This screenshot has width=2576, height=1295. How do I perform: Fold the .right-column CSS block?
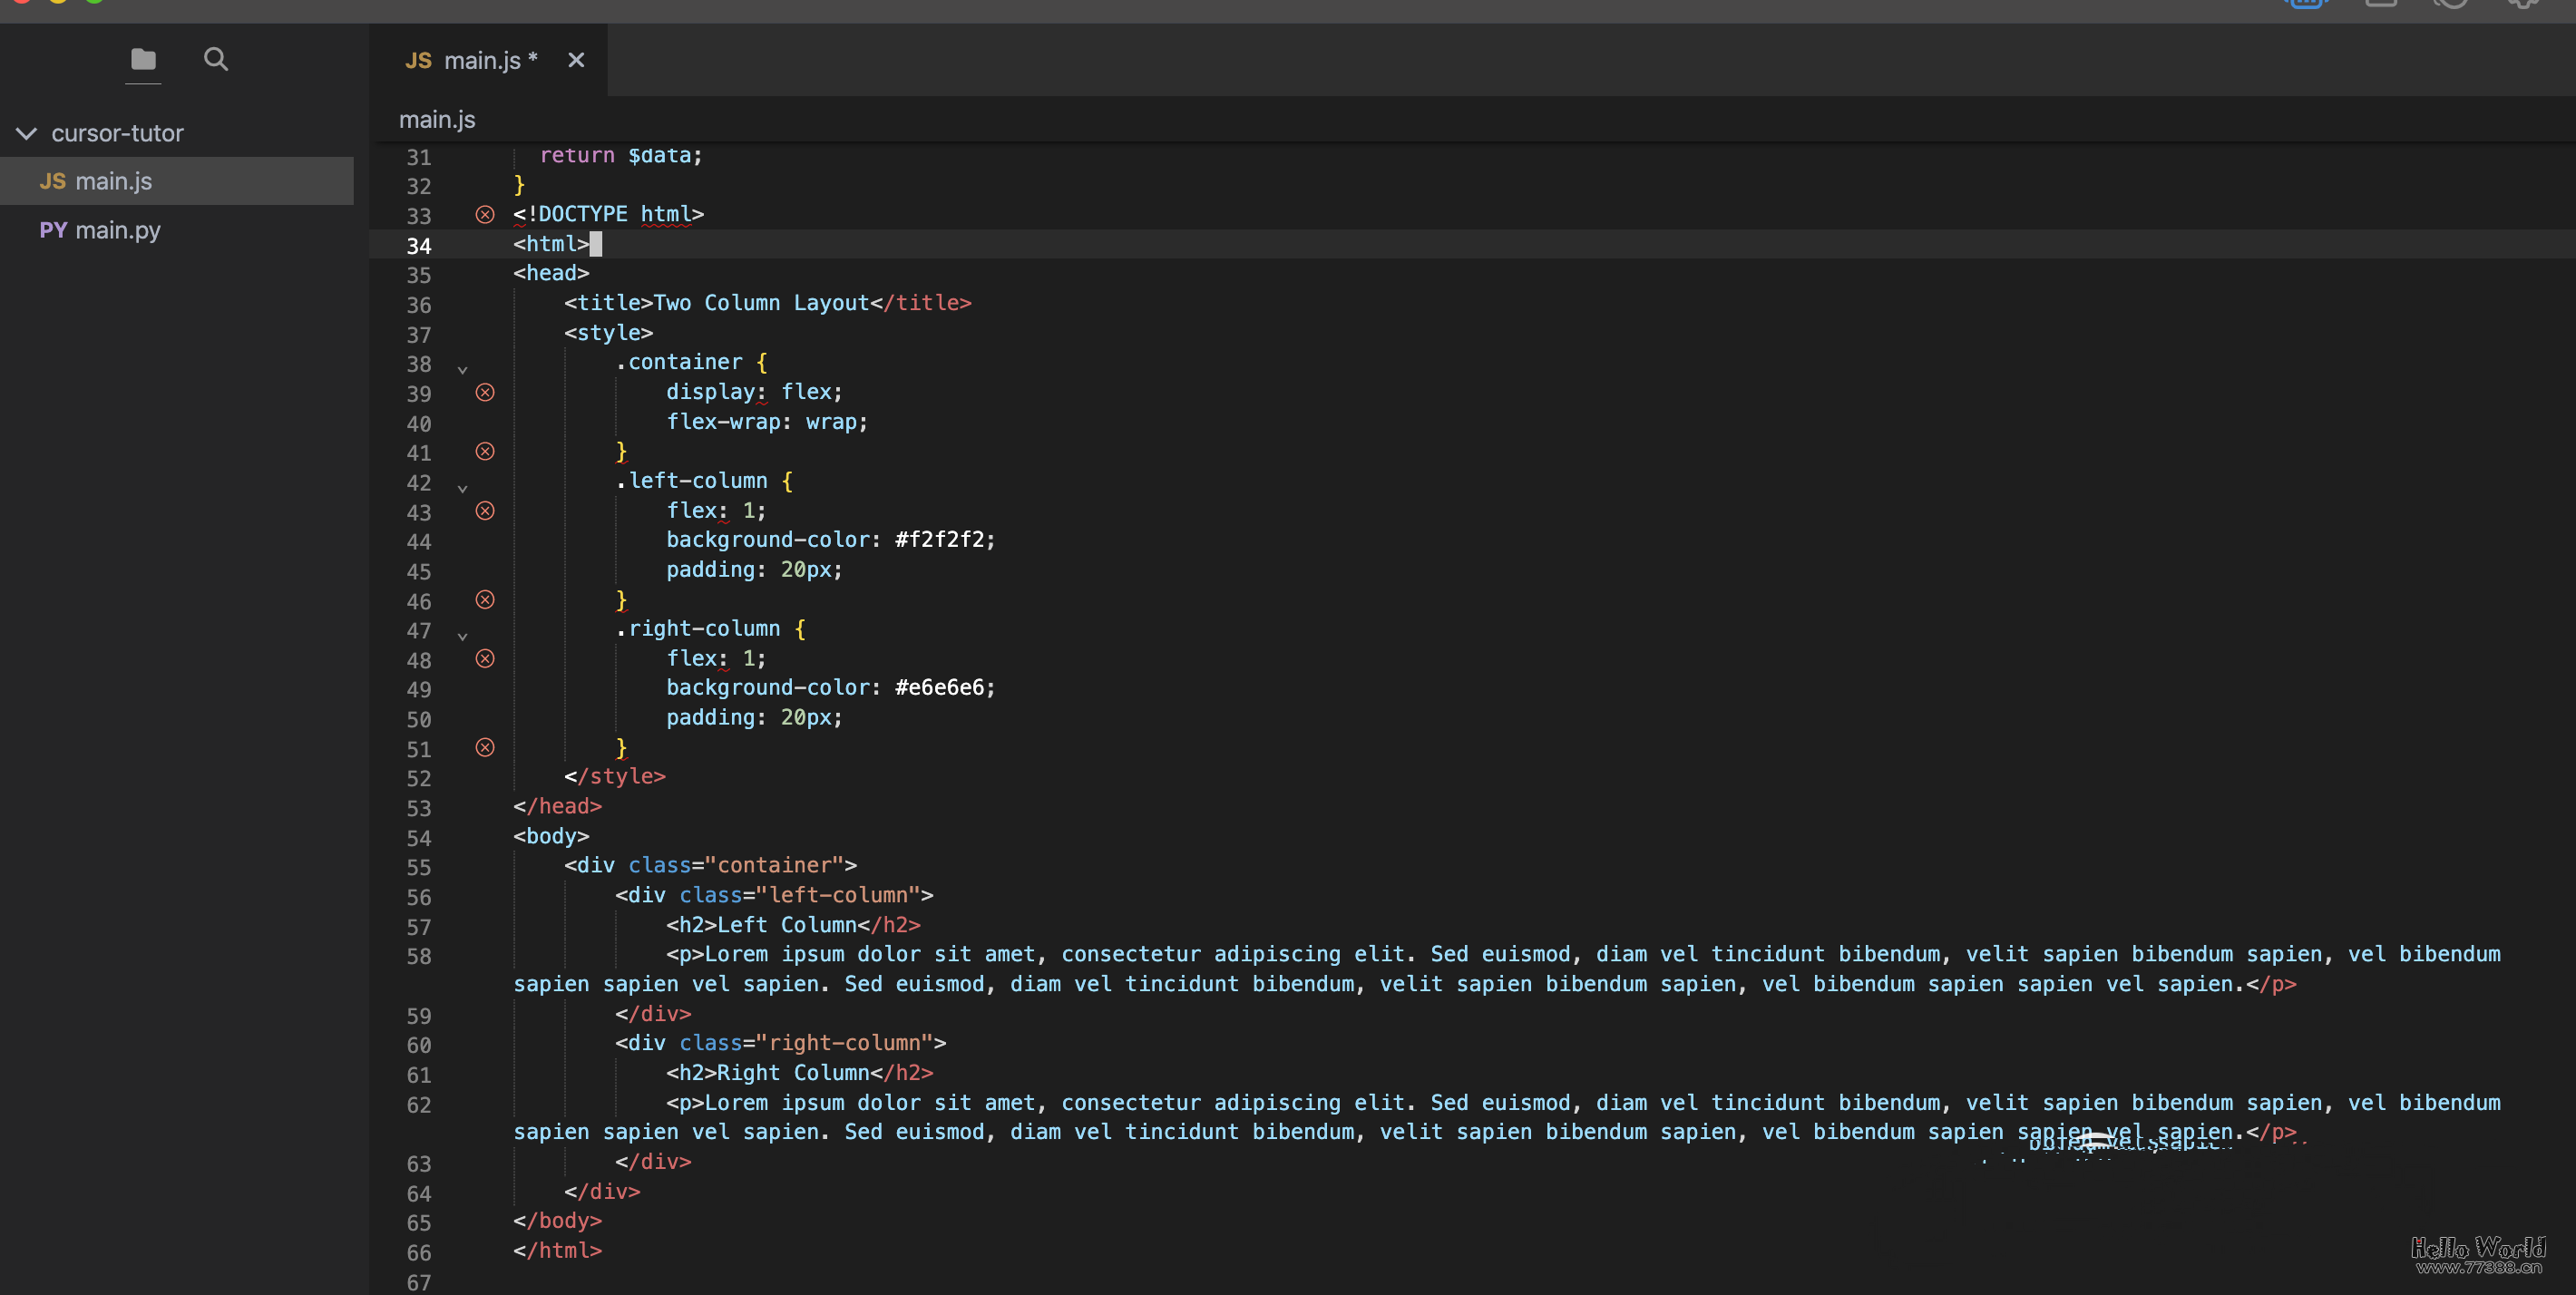462,635
